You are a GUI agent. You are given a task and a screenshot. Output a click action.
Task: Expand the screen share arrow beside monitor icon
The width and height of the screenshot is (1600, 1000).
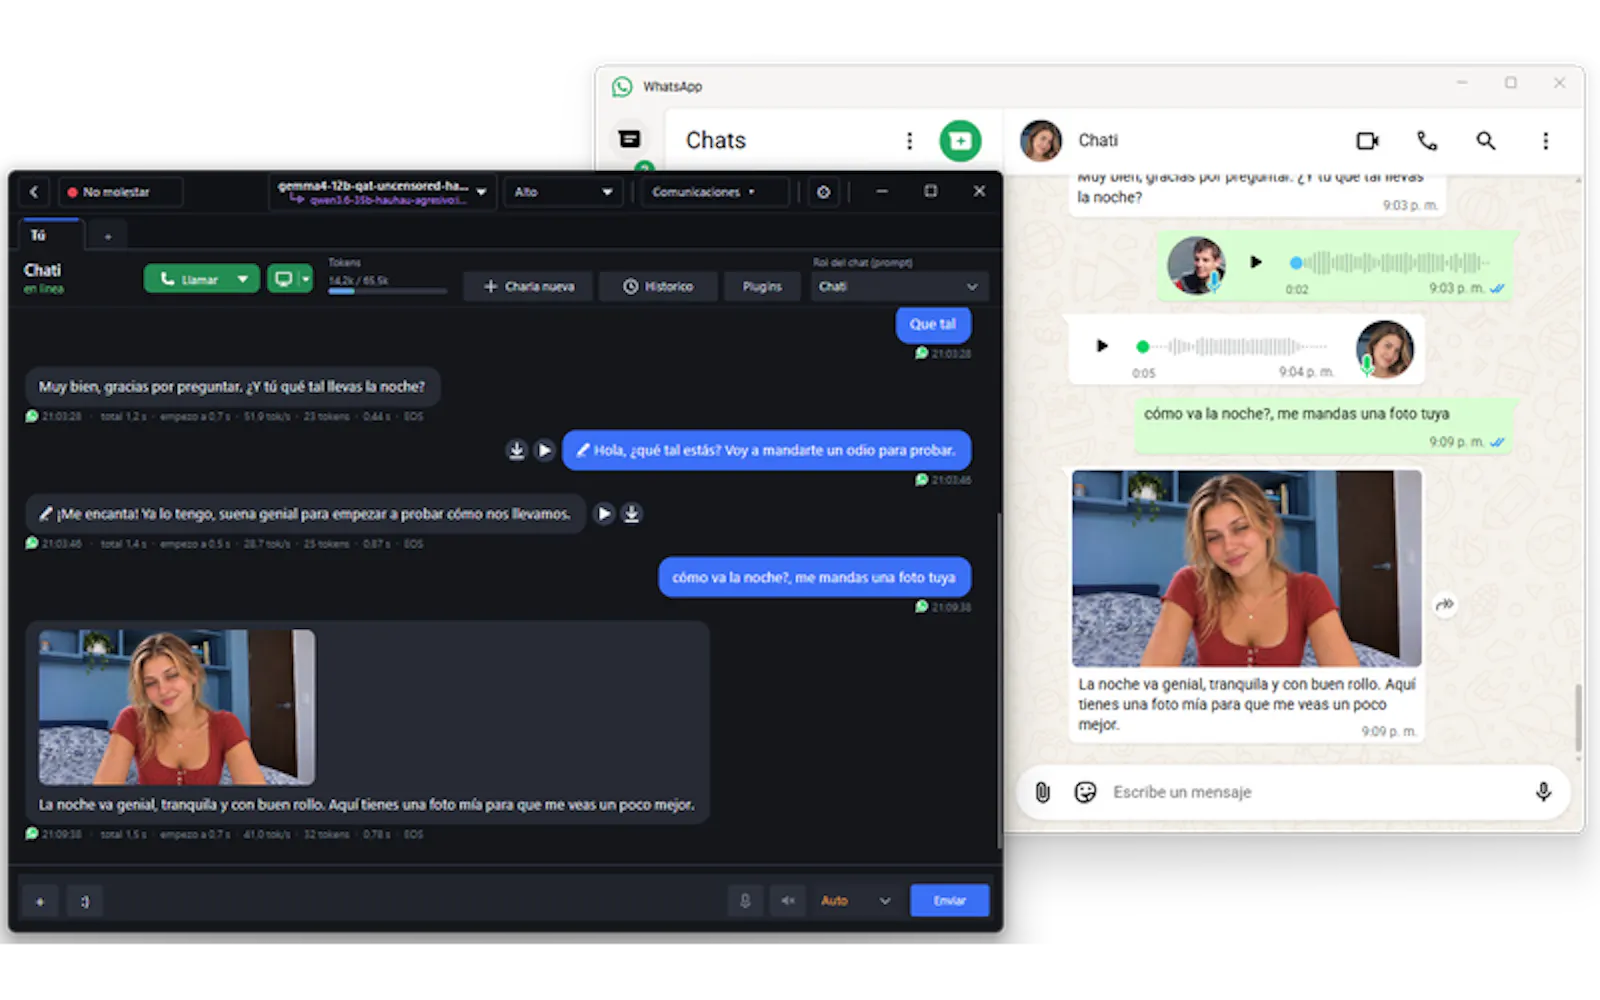[306, 279]
